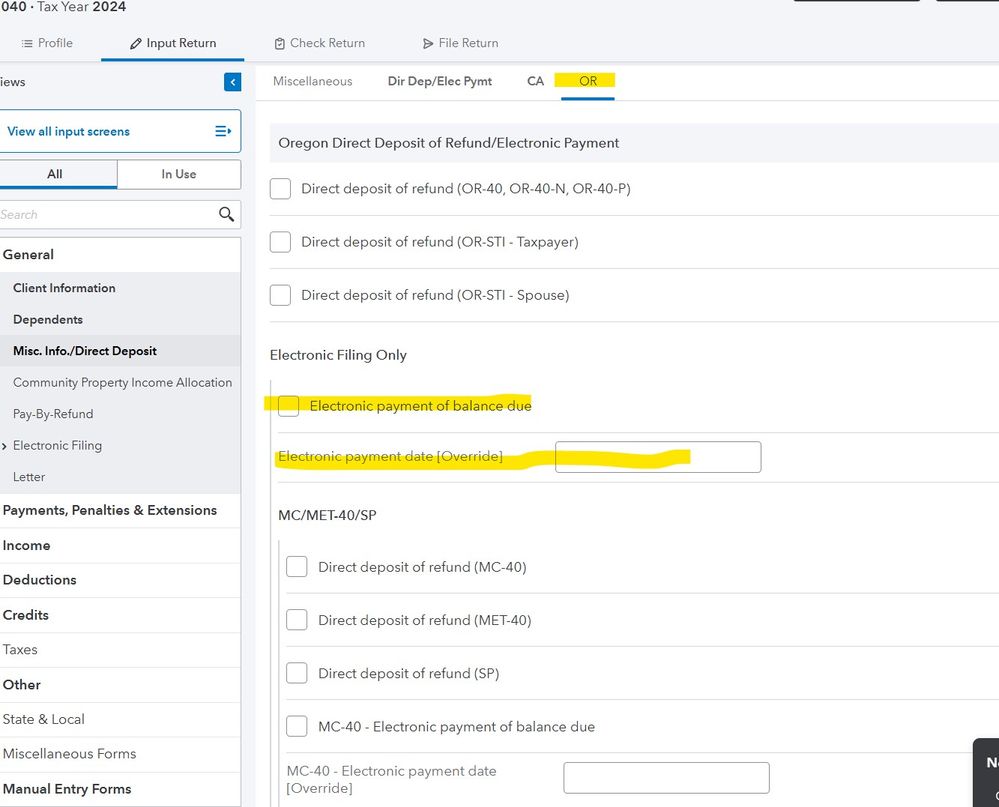Collapse the left sidebar with the blue chevron
999x807 pixels.
(232, 82)
